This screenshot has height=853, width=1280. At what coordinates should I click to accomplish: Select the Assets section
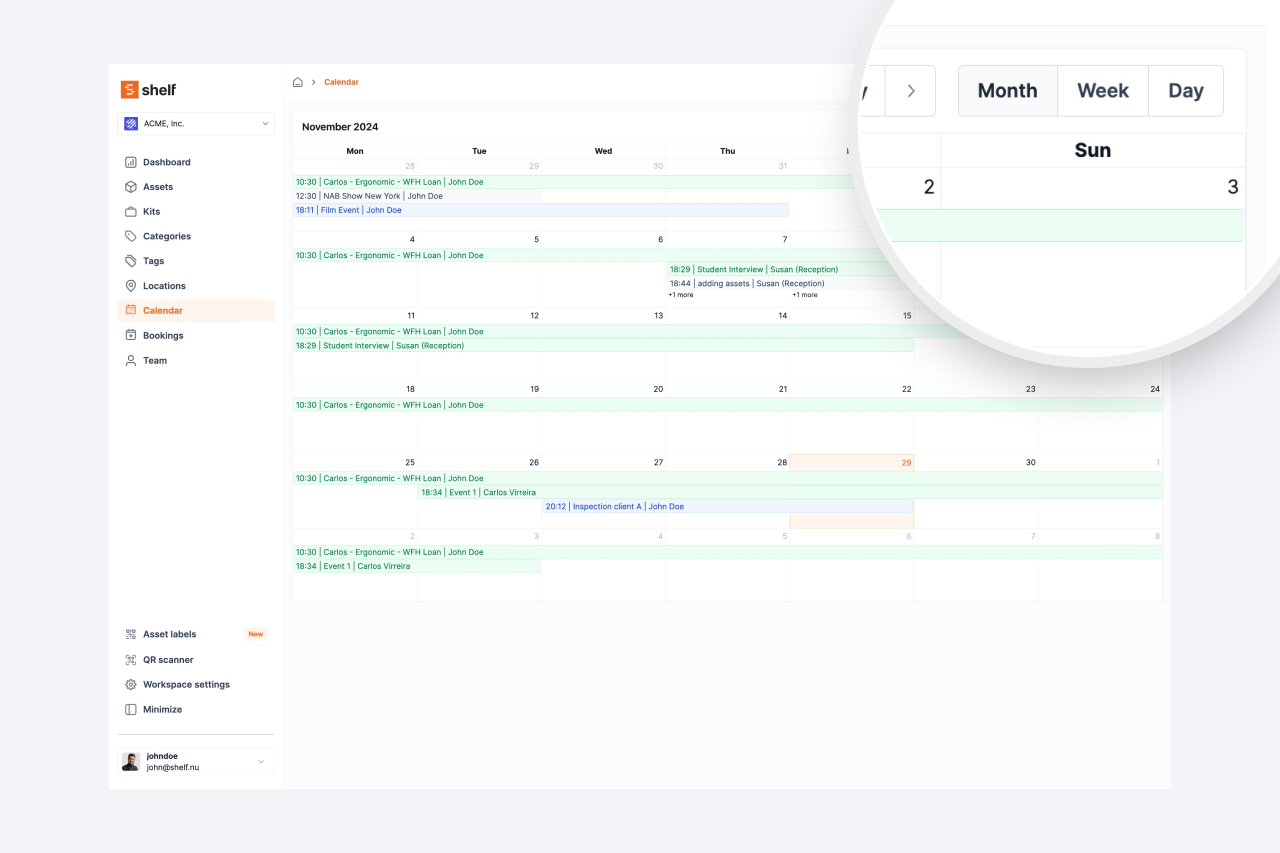point(159,186)
